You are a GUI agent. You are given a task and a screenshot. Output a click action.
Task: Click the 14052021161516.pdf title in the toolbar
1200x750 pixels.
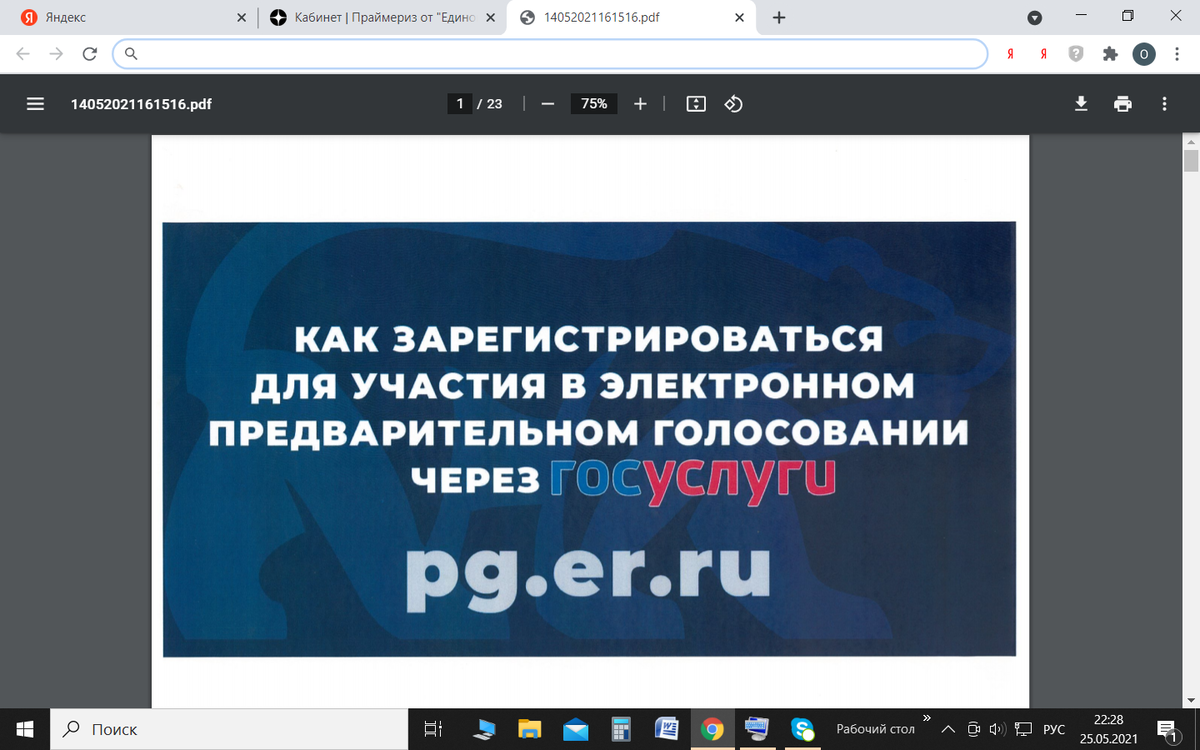pos(141,103)
